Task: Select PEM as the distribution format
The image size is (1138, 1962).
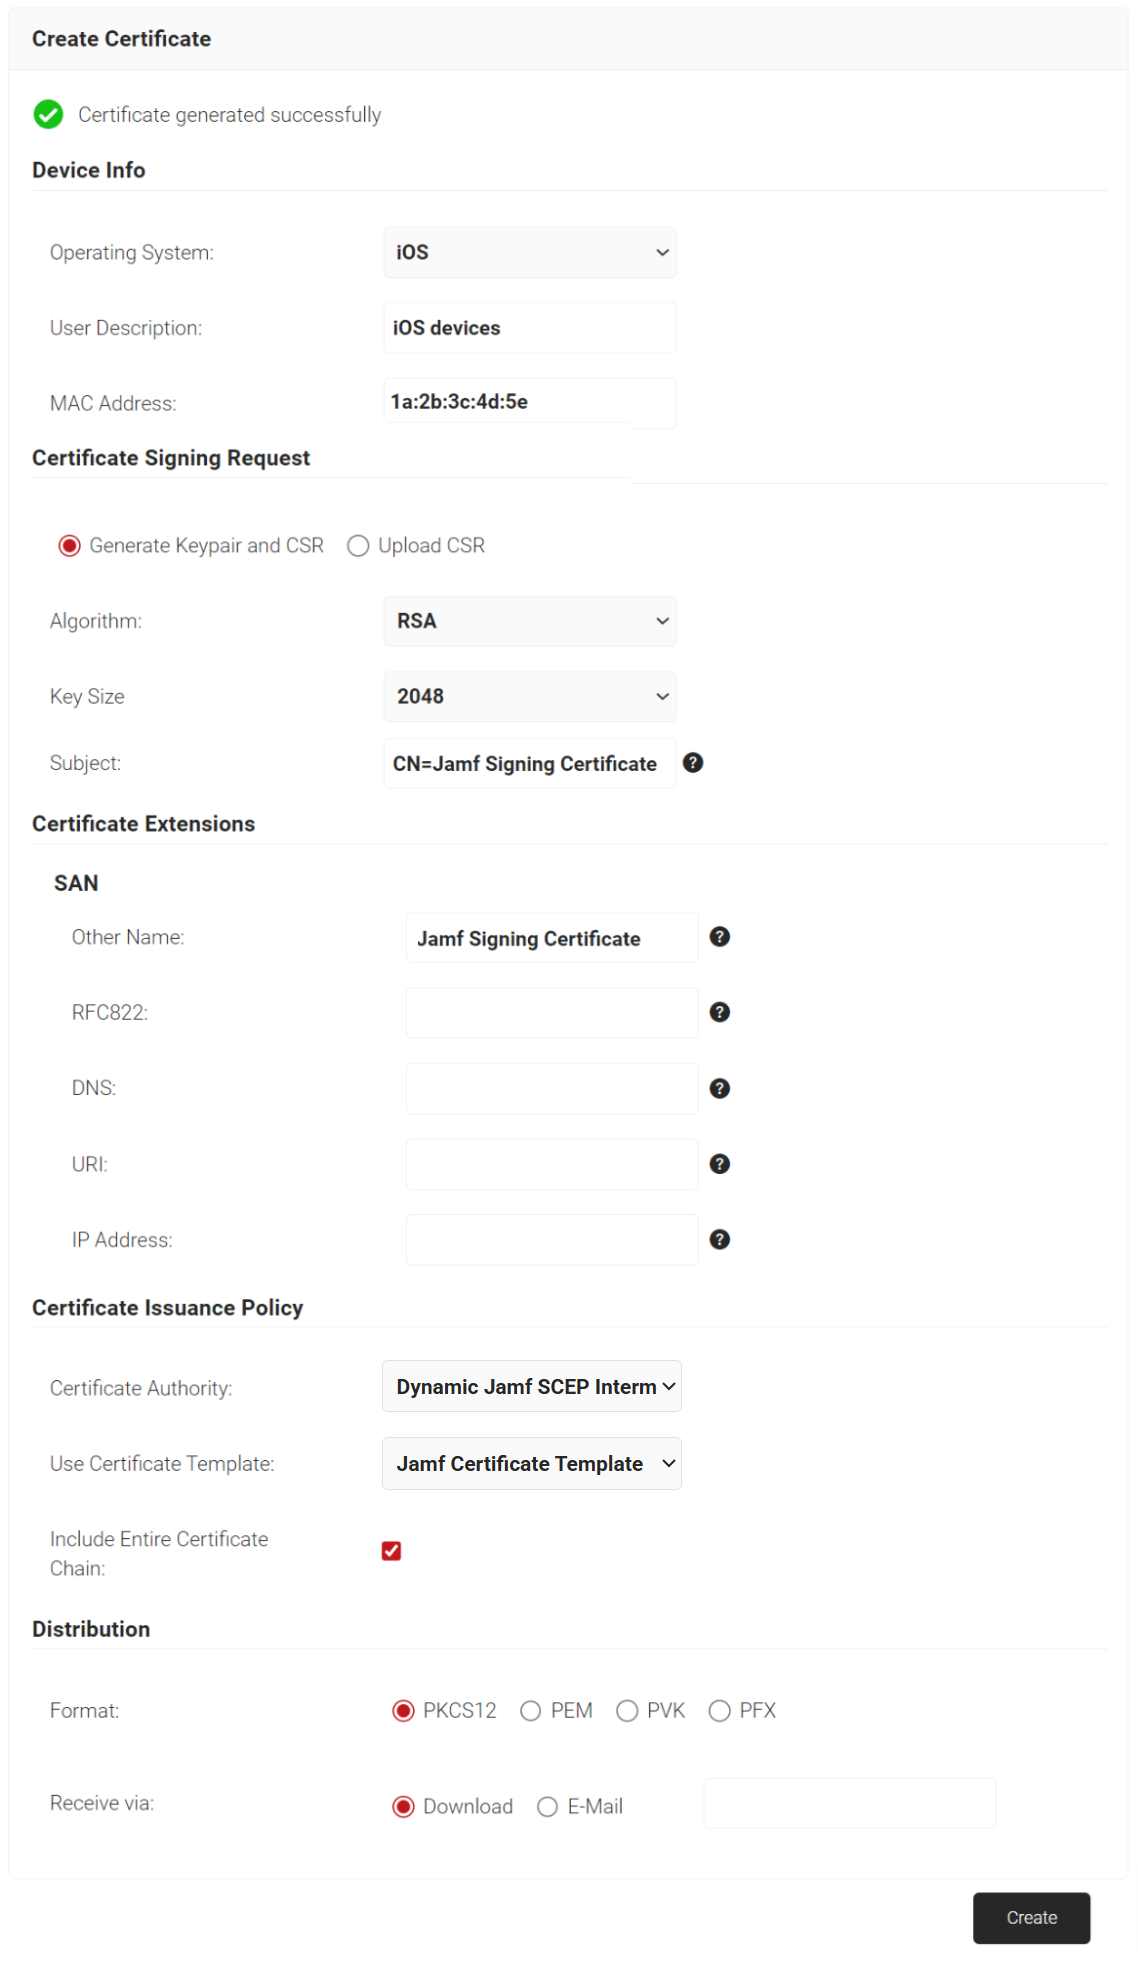Action: pos(531,1711)
